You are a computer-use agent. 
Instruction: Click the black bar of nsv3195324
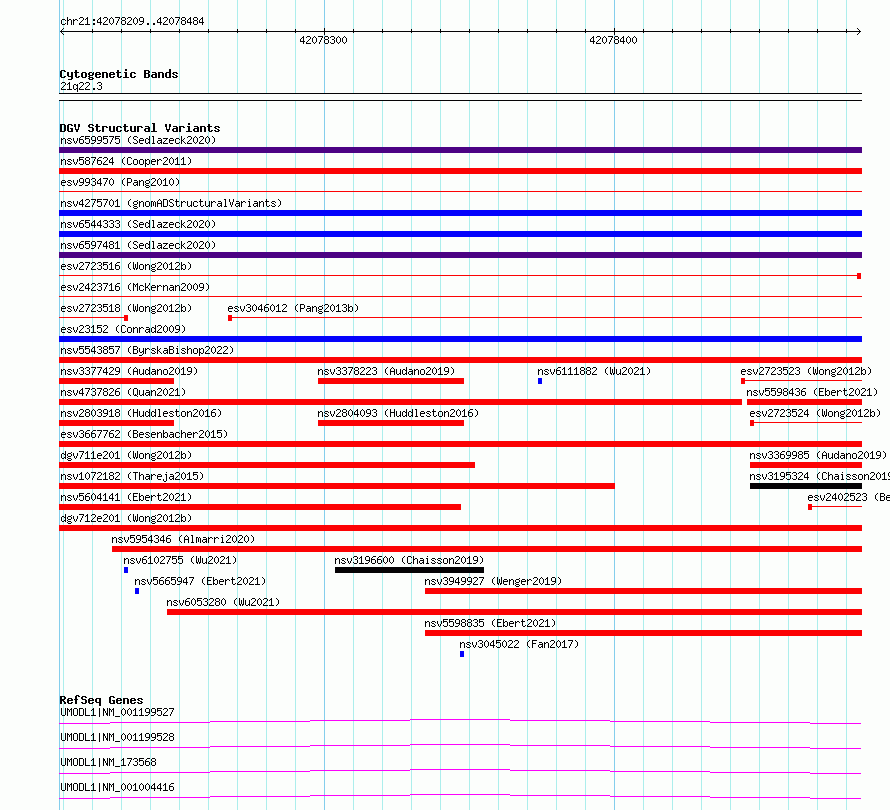click(806, 486)
